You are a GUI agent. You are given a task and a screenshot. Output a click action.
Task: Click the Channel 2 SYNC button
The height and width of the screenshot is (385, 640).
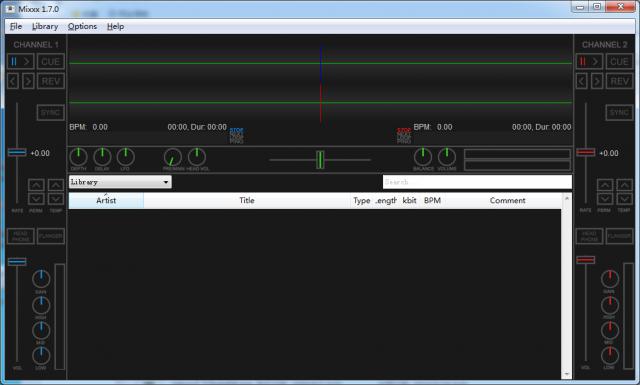(x=619, y=112)
